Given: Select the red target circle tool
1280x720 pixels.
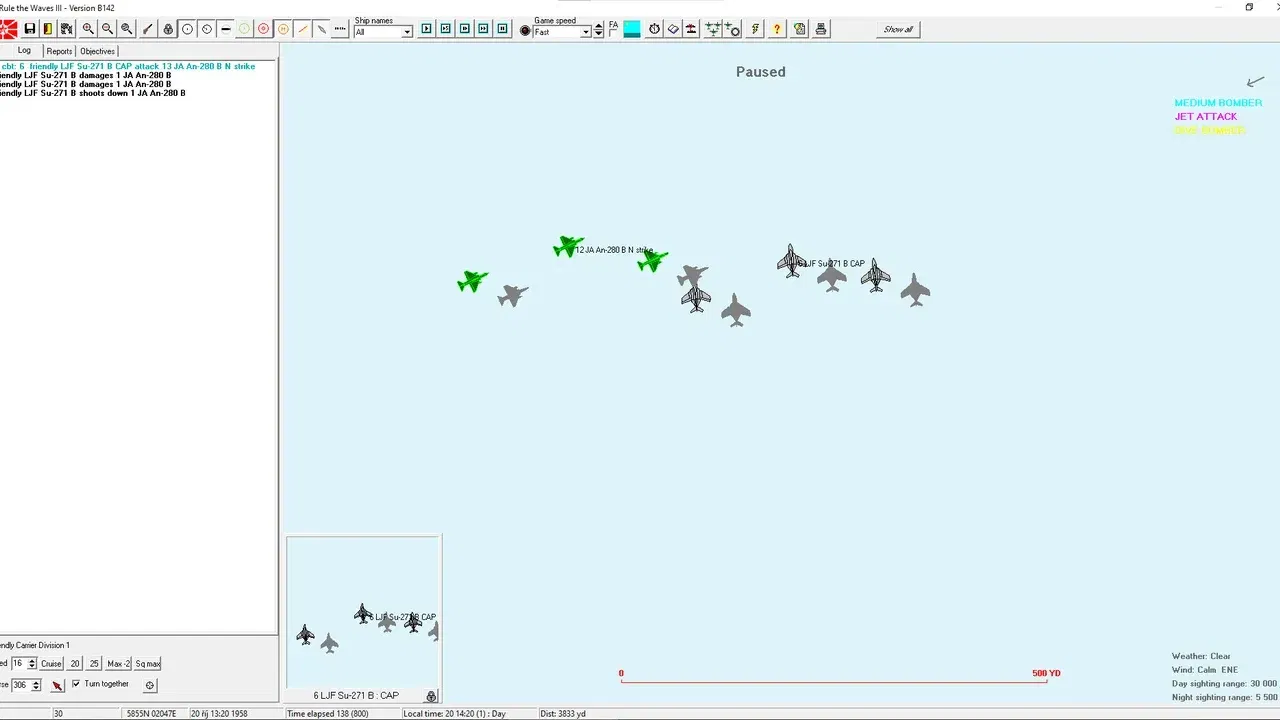Looking at the screenshot, I should [263, 28].
